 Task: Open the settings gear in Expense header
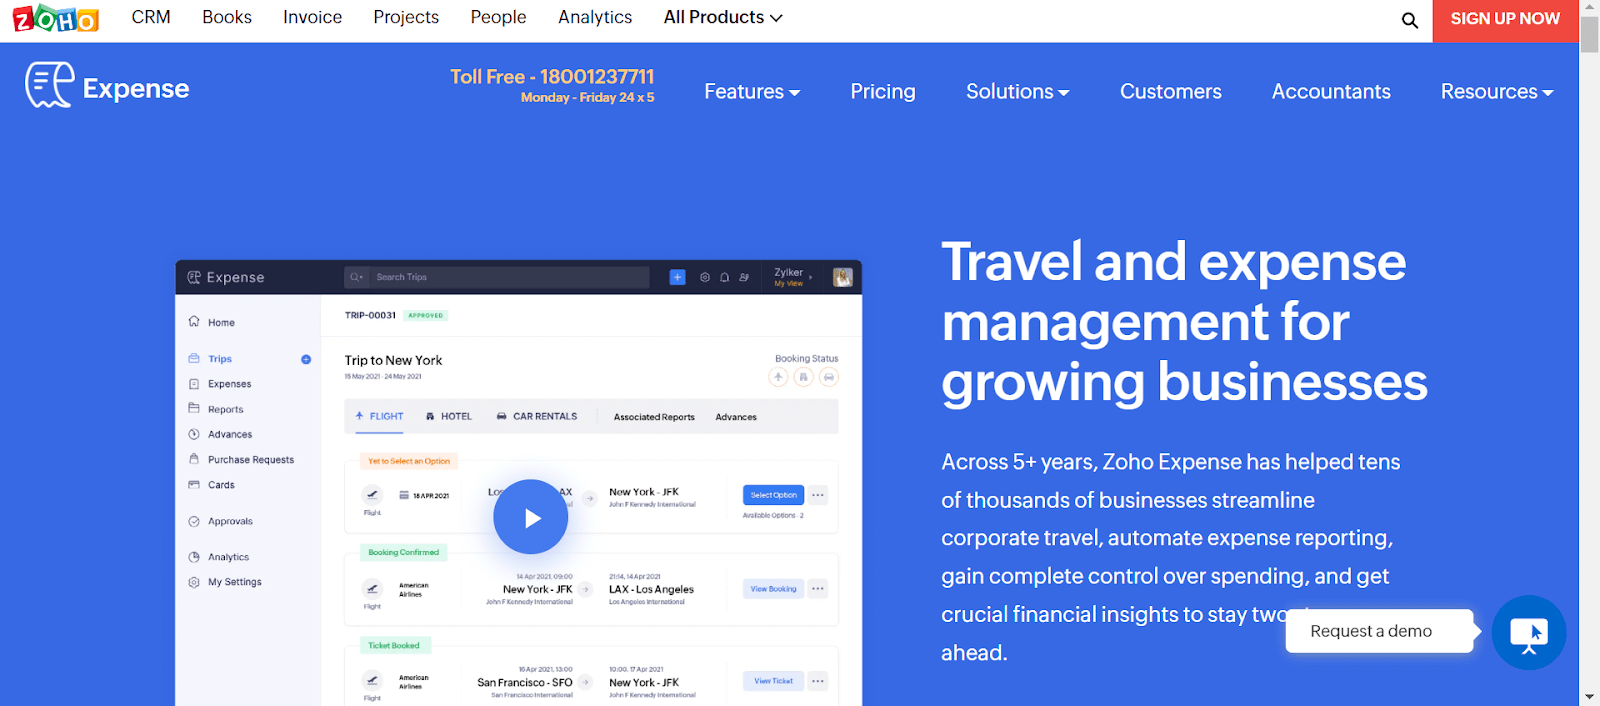(x=705, y=277)
